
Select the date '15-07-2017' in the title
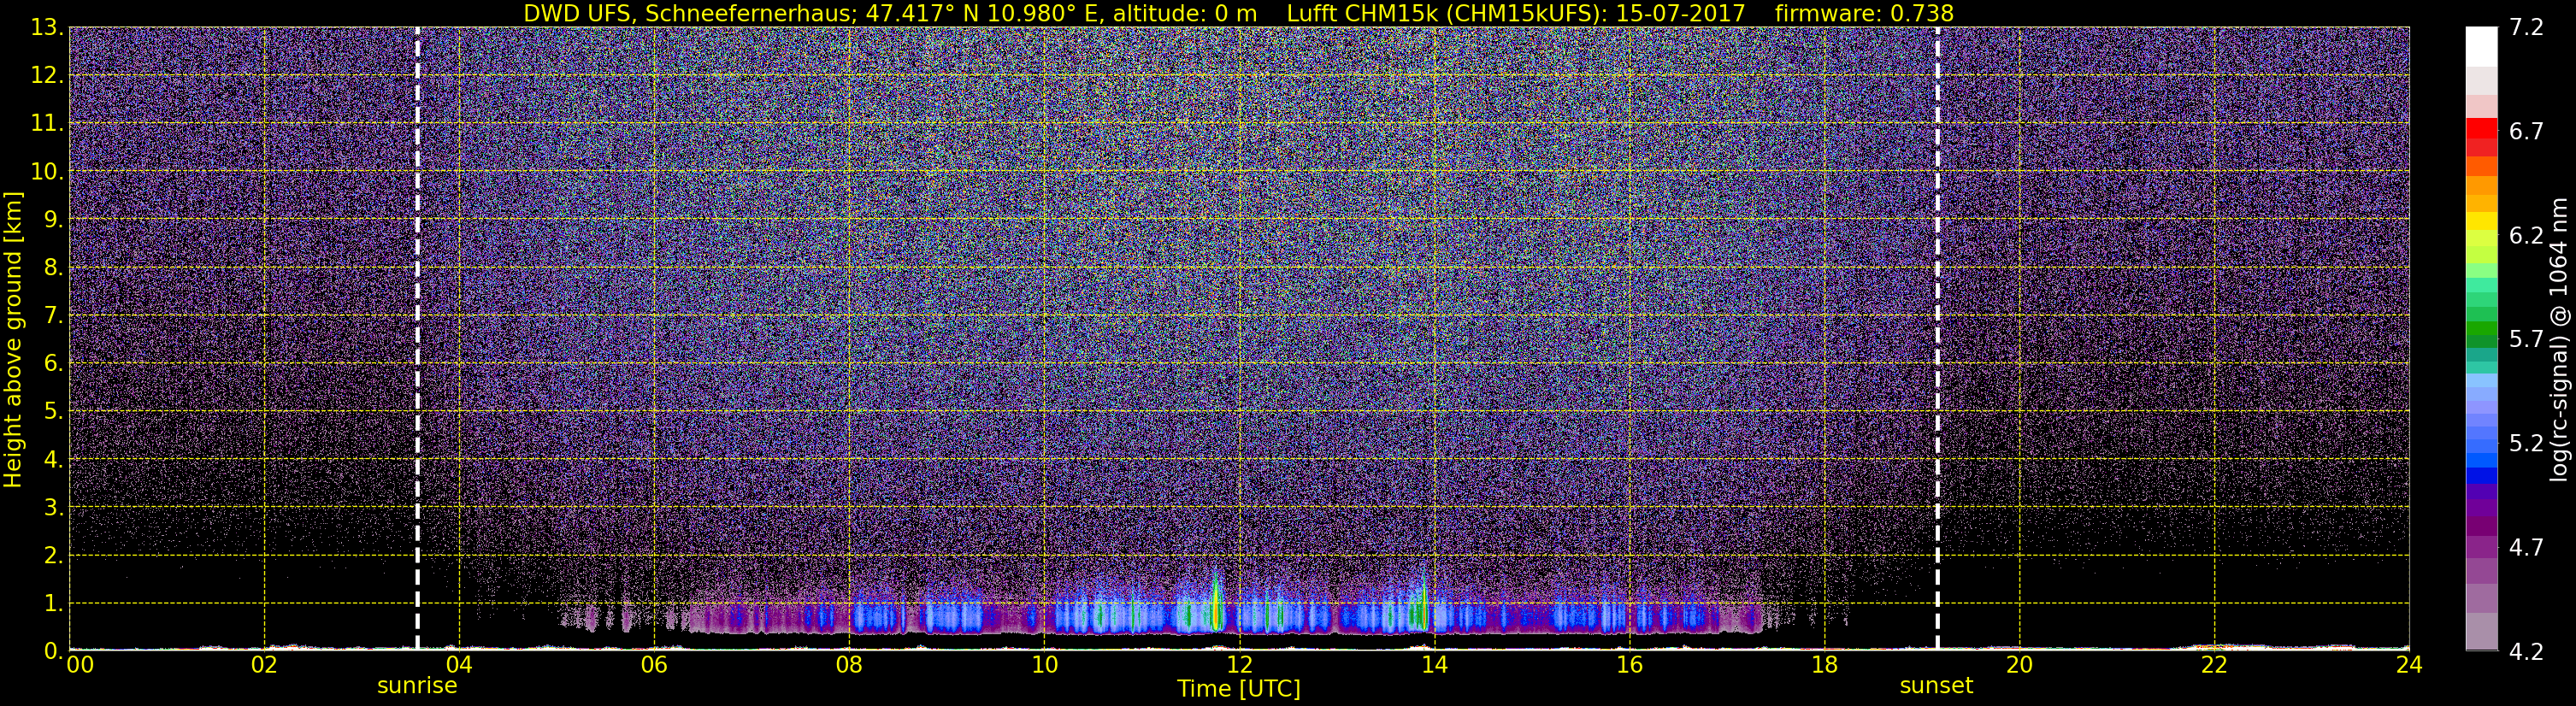tap(1680, 13)
